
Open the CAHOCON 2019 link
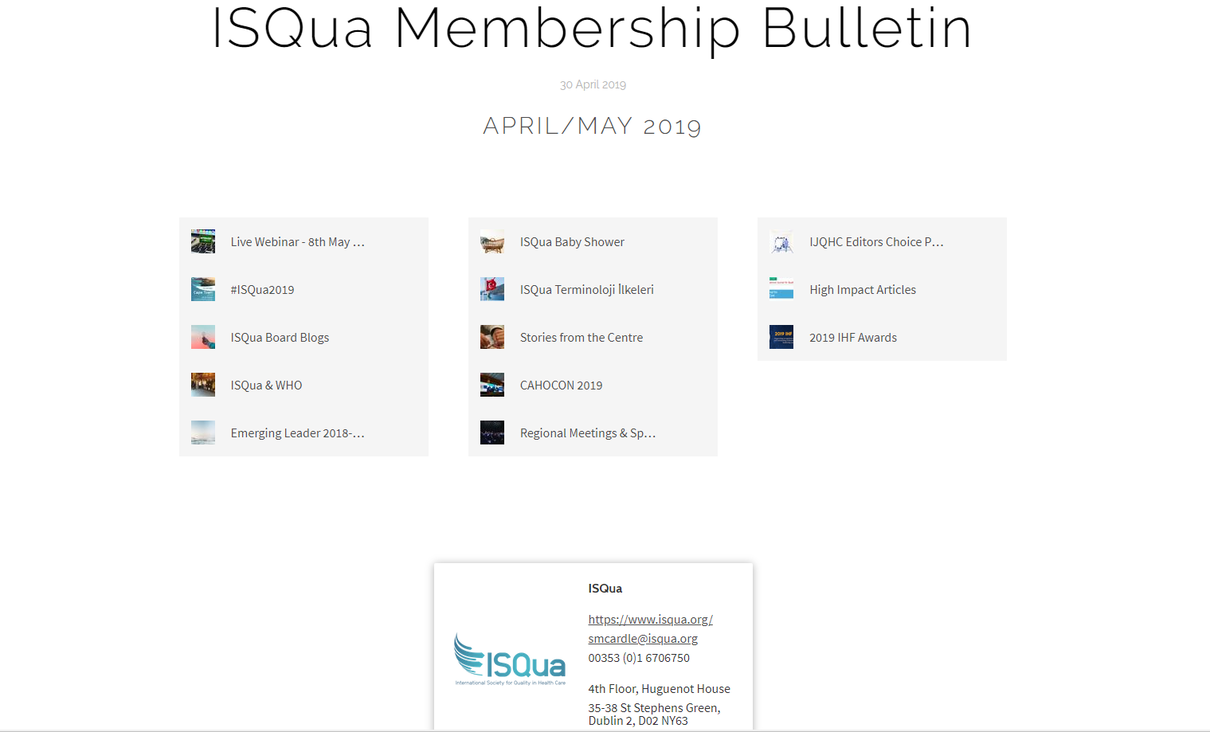(x=561, y=386)
